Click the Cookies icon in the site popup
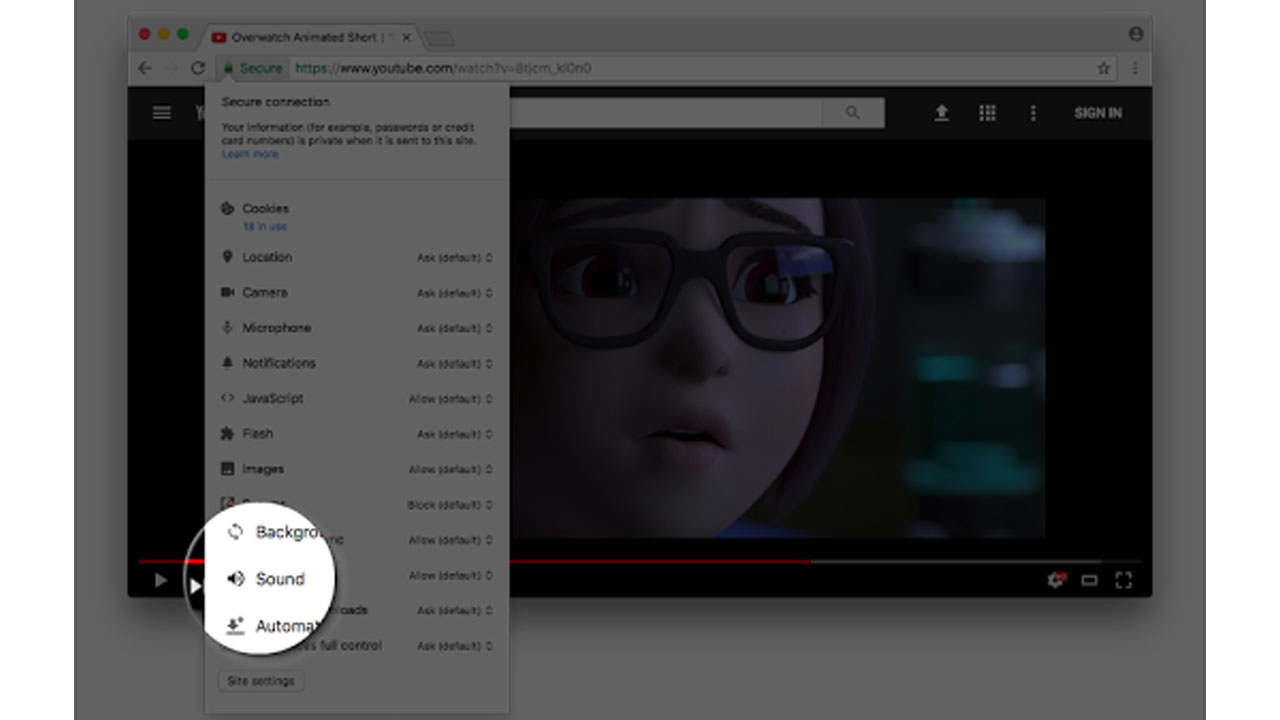Screen dimensions: 1280x720 [227, 209]
